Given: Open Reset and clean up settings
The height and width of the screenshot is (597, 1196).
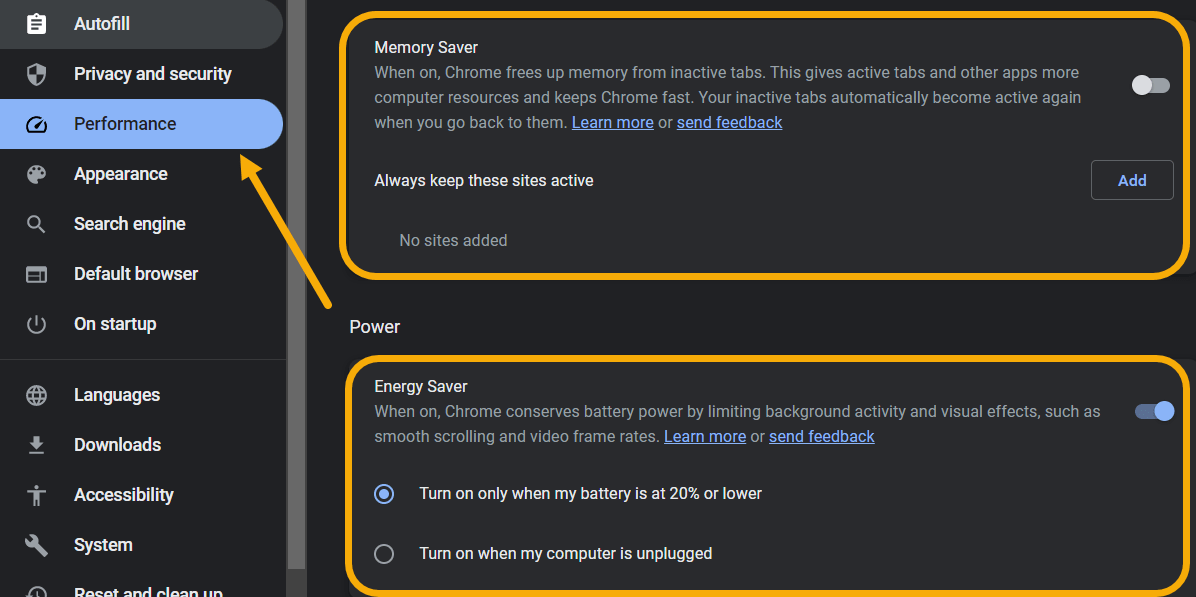Looking at the screenshot, I should click(x=148, y=590).
